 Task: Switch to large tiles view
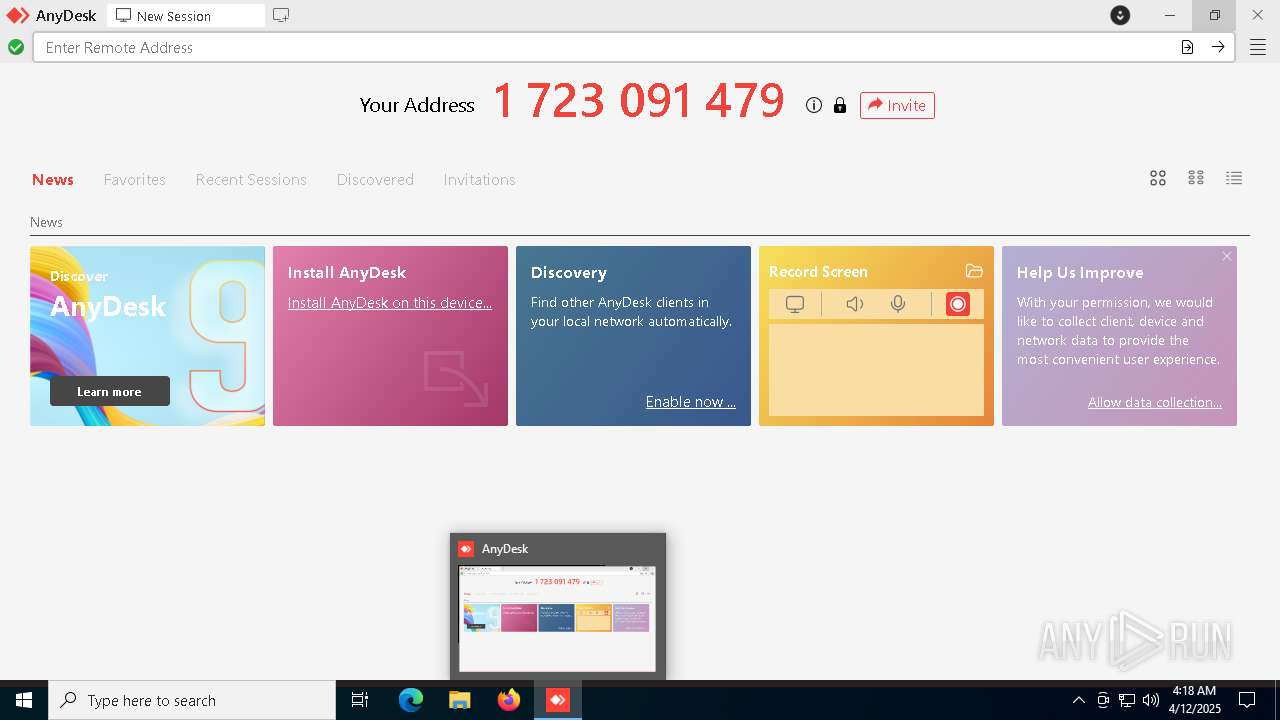(x=1158, y=178)
